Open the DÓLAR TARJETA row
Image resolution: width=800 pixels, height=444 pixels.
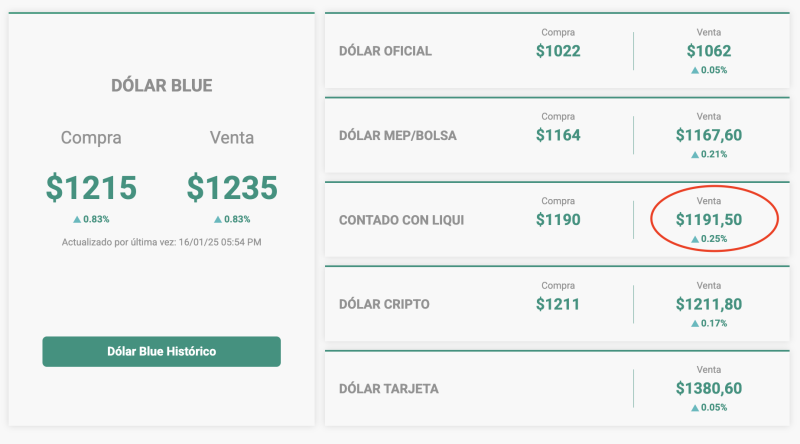[x=389, y=388]
